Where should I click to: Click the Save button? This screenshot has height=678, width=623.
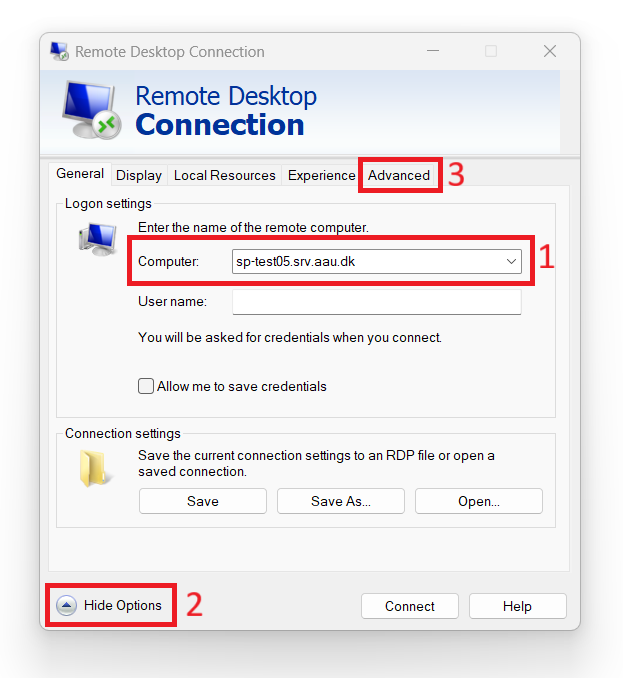203,501
